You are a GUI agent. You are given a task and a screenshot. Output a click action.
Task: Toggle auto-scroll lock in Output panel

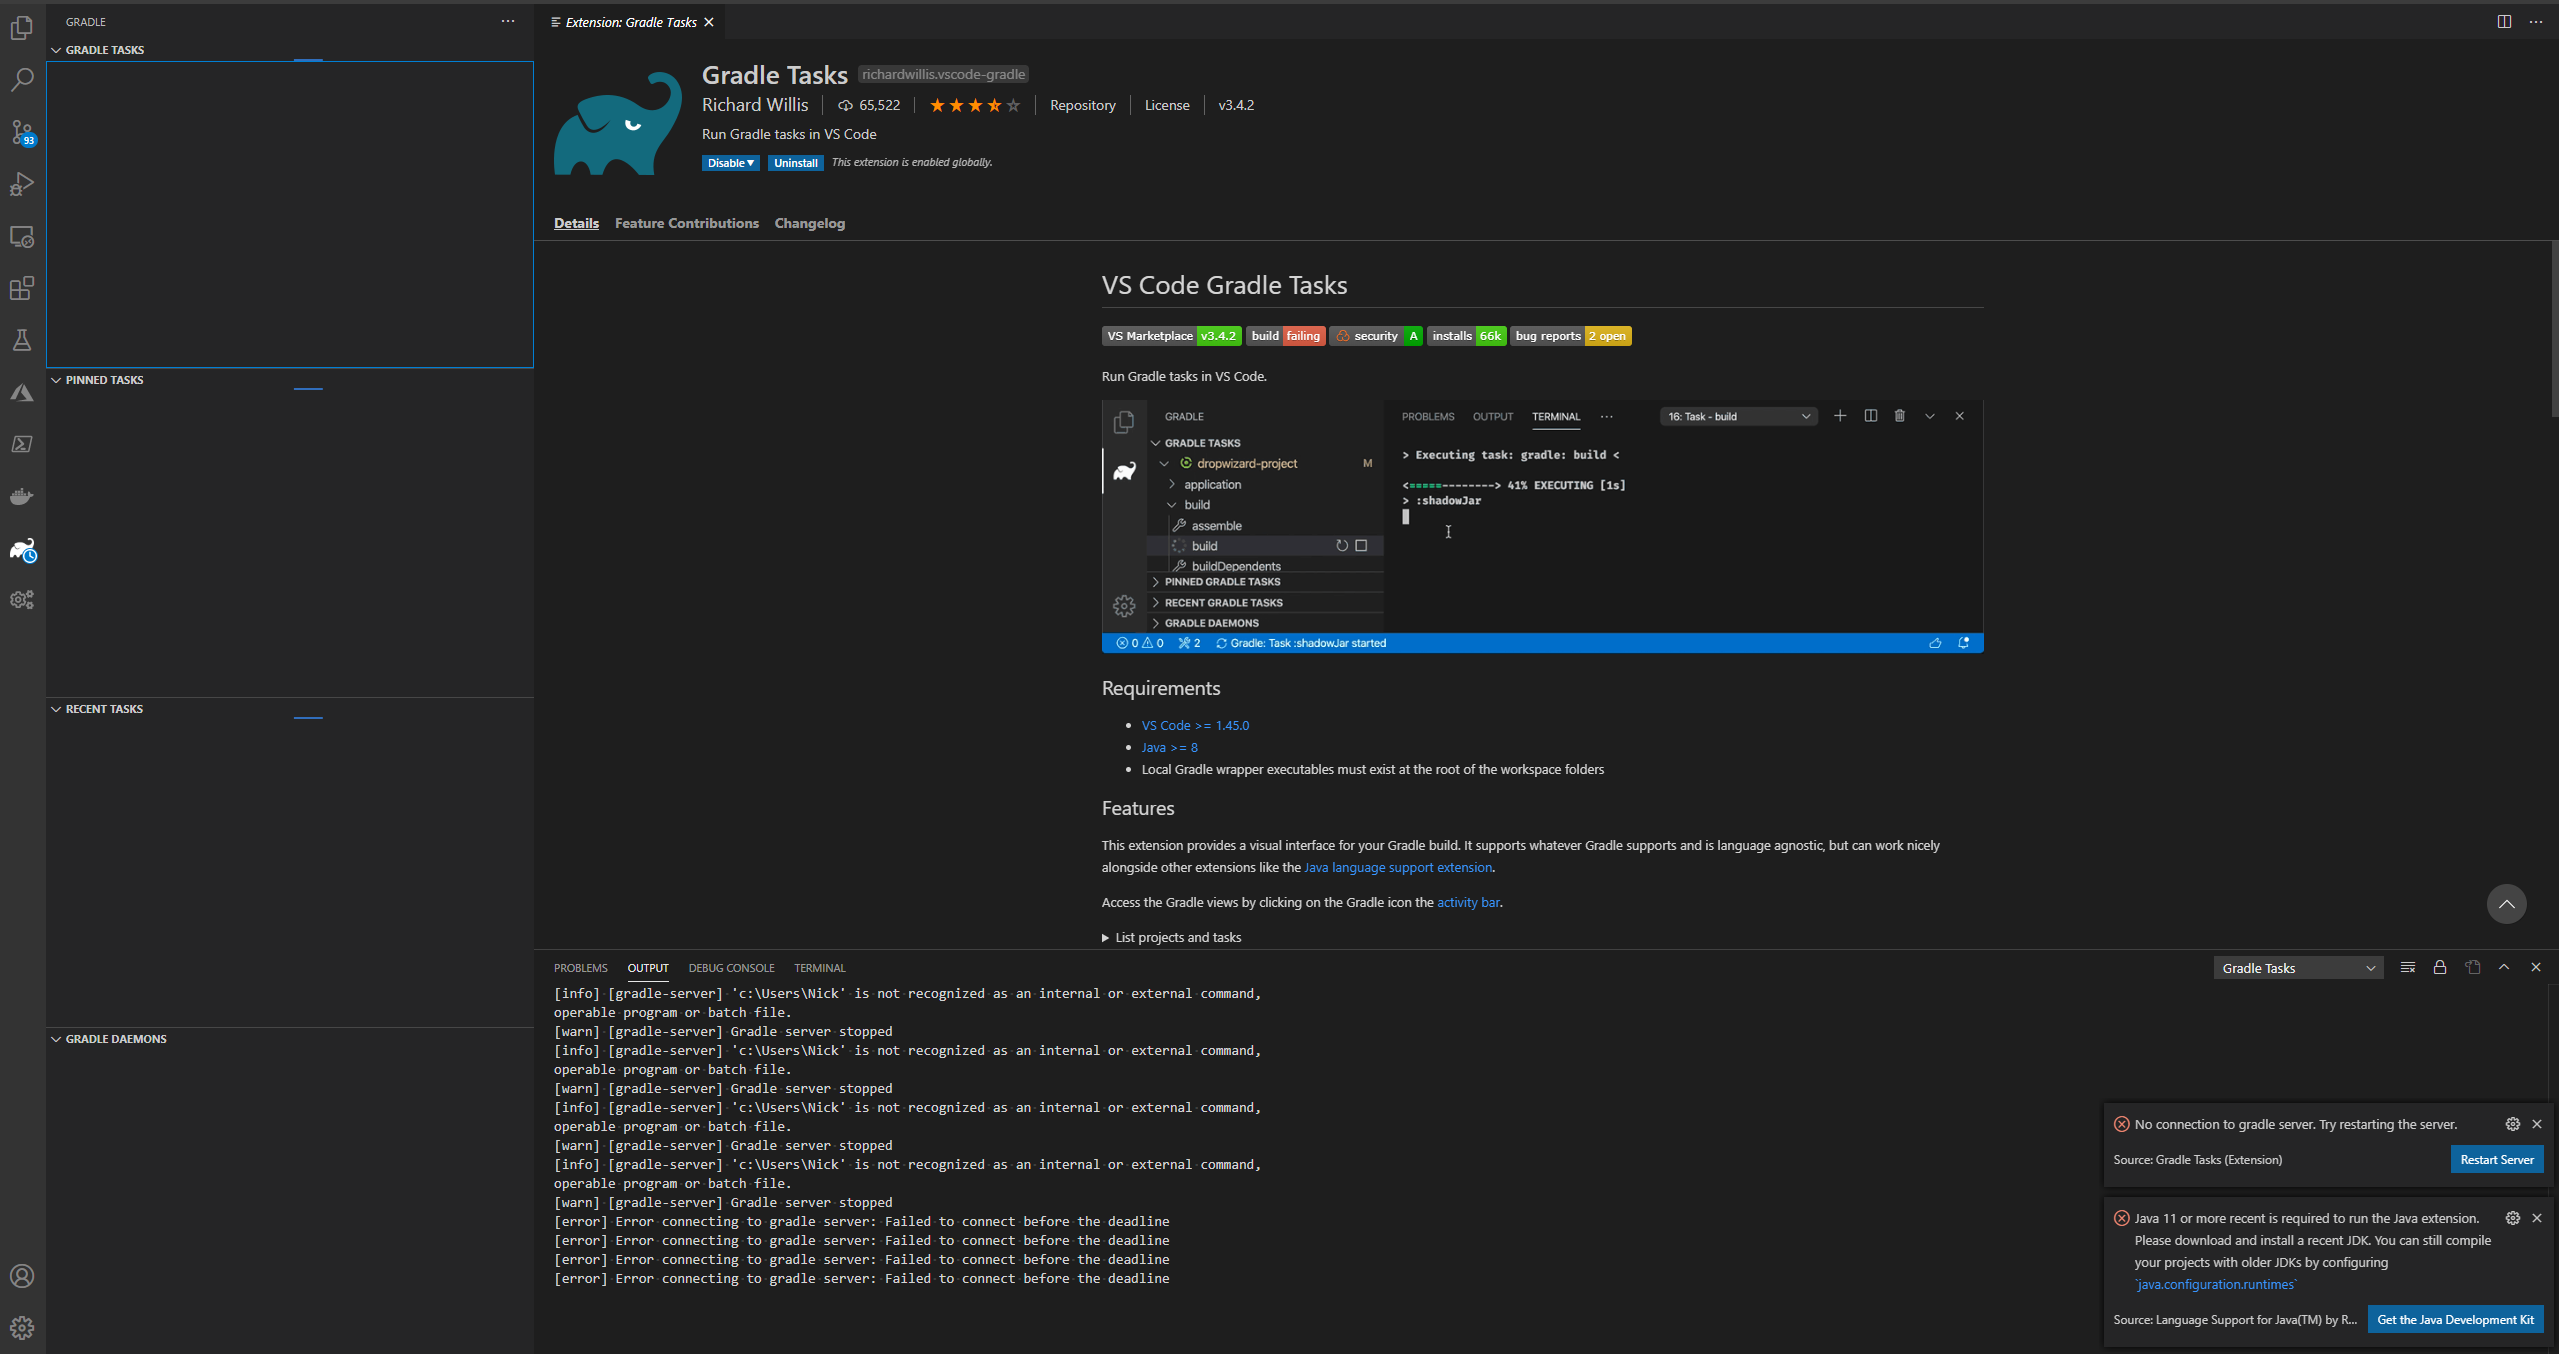tap(2440, 967)
